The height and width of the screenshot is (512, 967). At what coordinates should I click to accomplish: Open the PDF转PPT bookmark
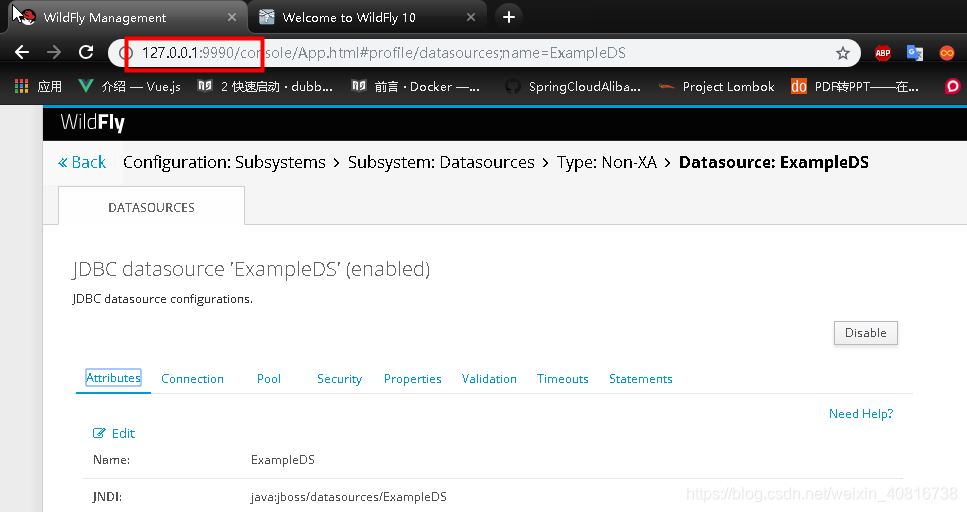pos(855,86)
